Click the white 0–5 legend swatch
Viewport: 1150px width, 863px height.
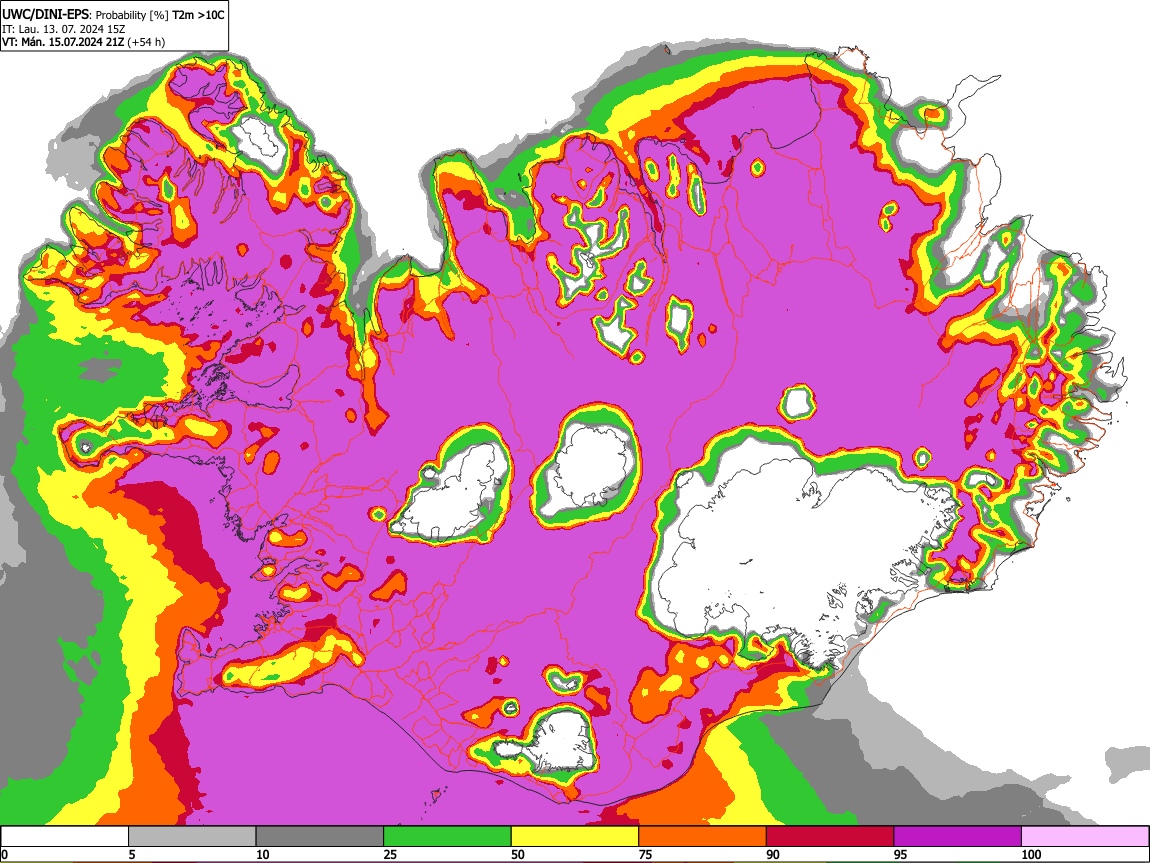(x=65, y=836)
